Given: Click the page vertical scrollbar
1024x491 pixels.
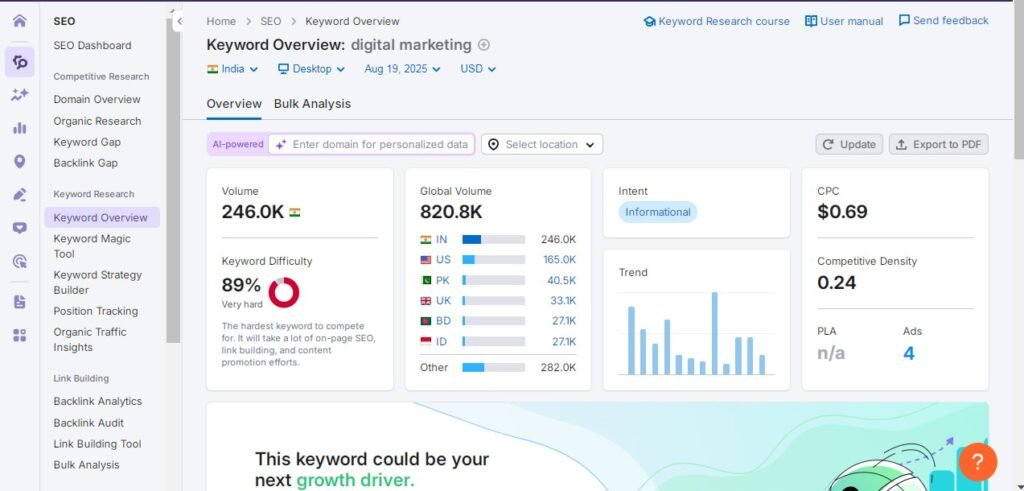Looking at the screenshot, I should (1019, 78).
